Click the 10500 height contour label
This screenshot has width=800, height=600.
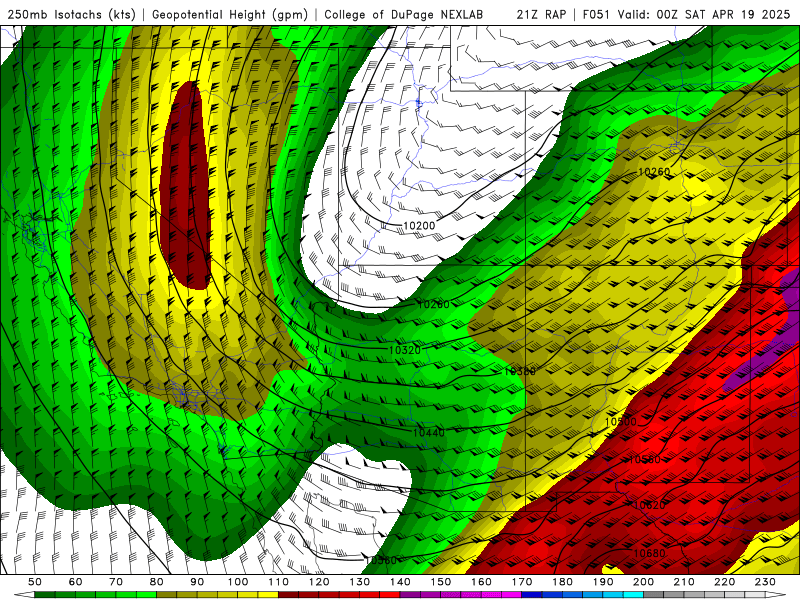pos(620,422)
